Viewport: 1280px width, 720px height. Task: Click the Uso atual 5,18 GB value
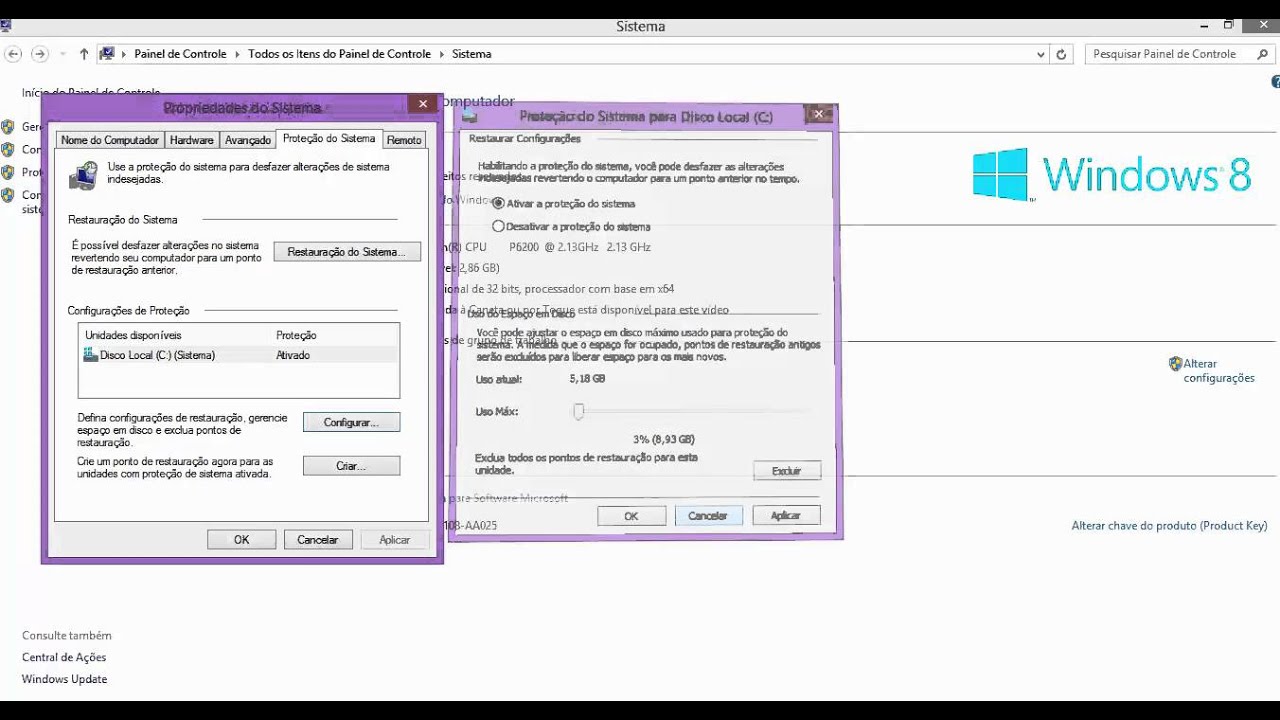[x=587, y=379]
